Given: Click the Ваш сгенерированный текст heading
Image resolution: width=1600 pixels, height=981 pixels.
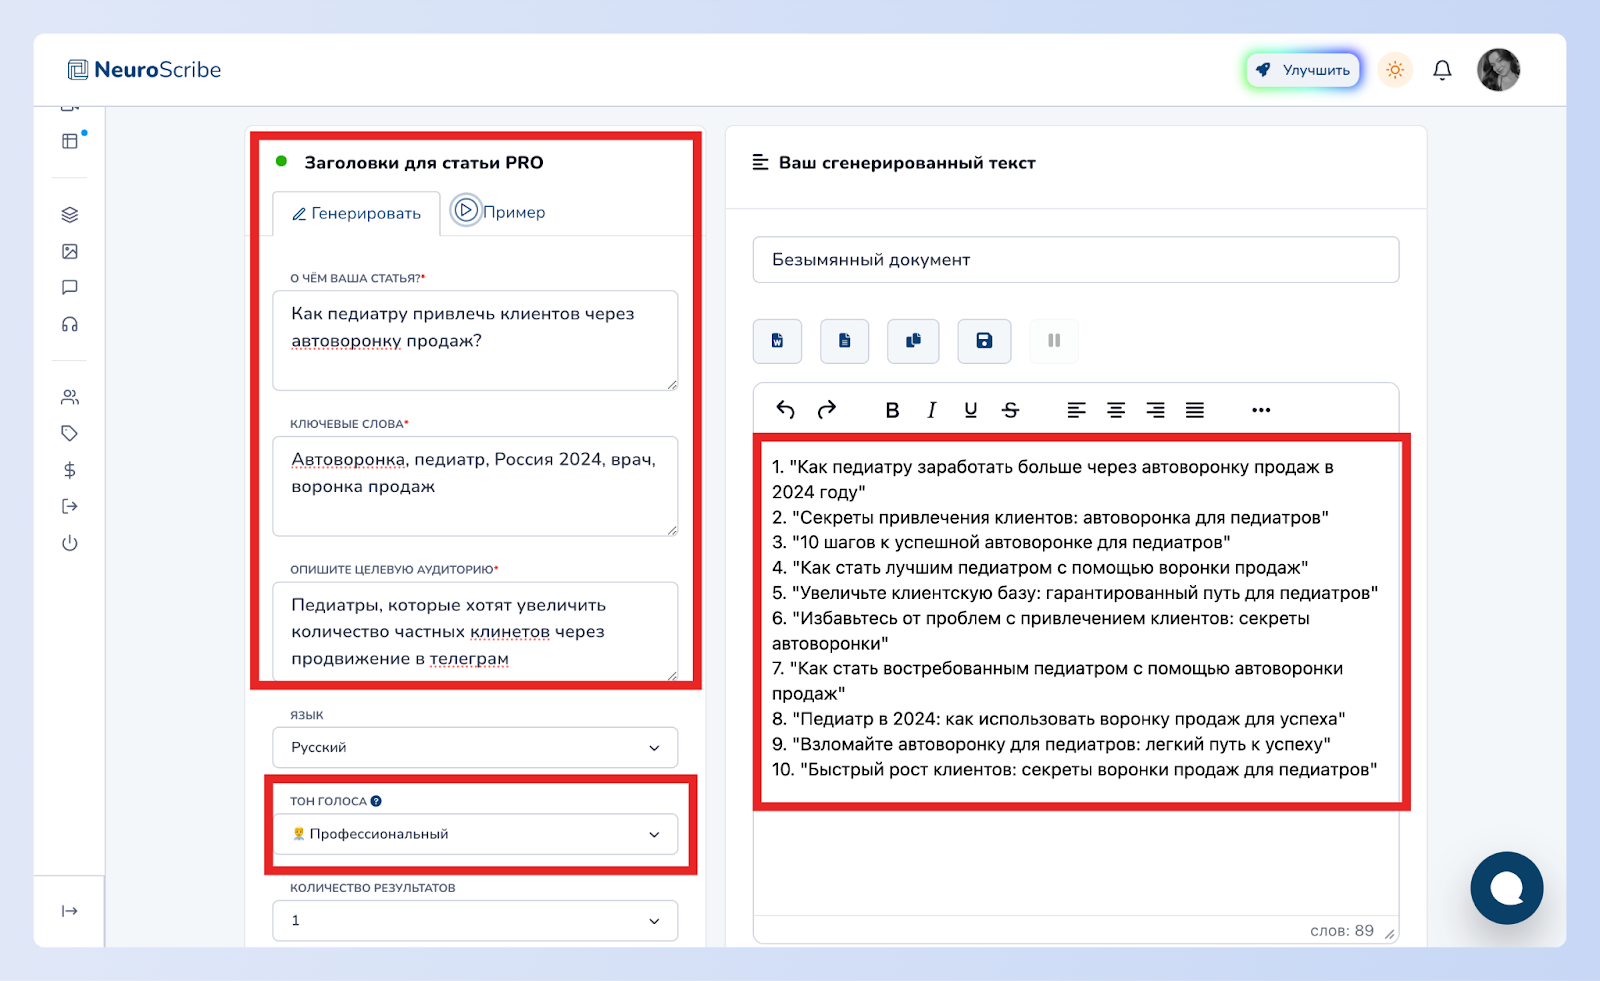Looking at the screenshot, I should click(907, 163).
